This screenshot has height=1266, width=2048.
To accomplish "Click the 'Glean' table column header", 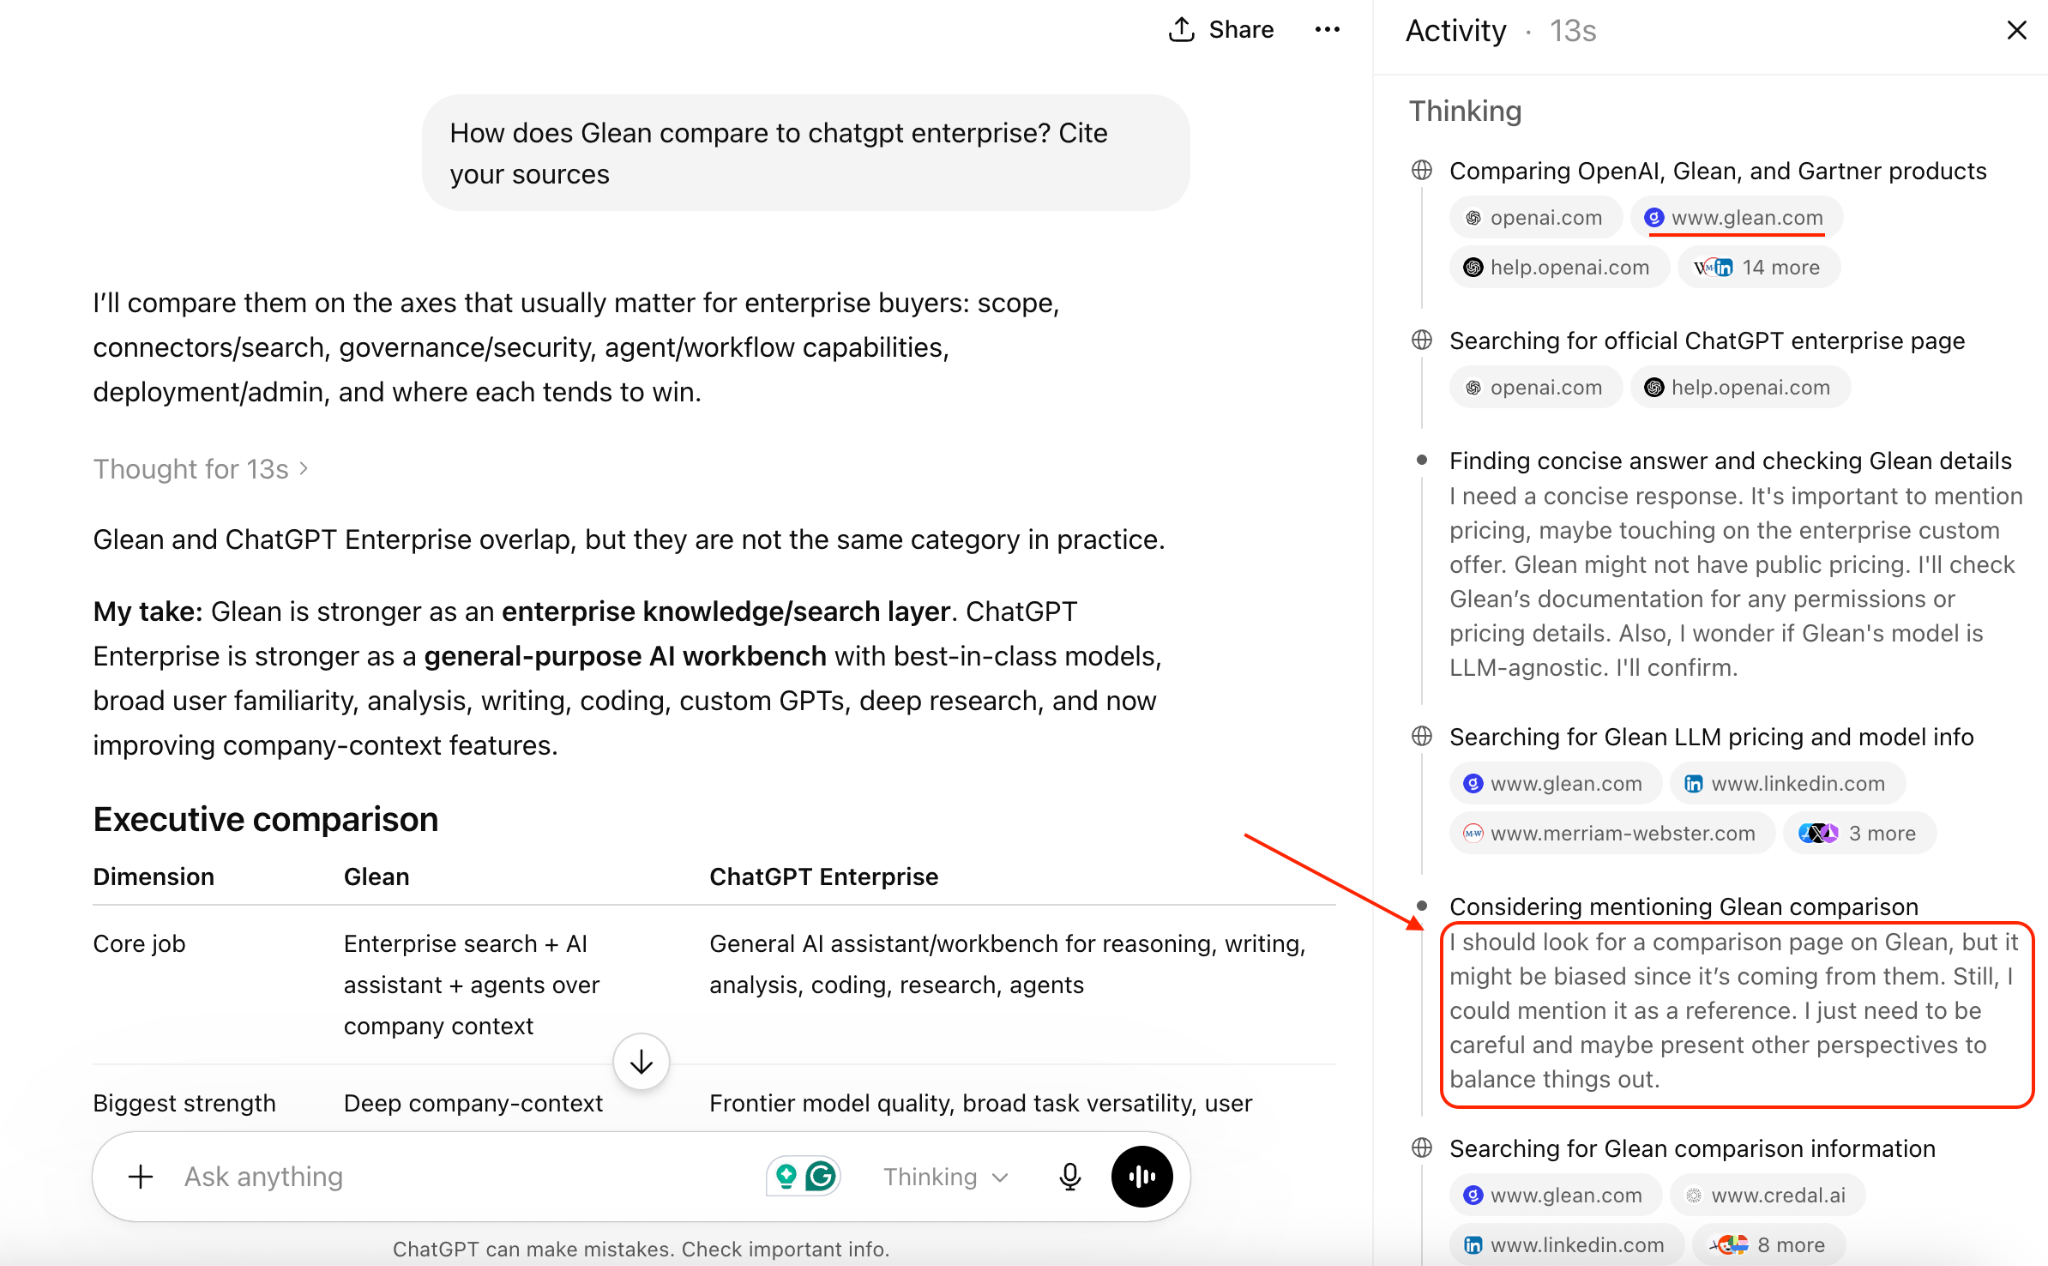I will coord(376,876).
